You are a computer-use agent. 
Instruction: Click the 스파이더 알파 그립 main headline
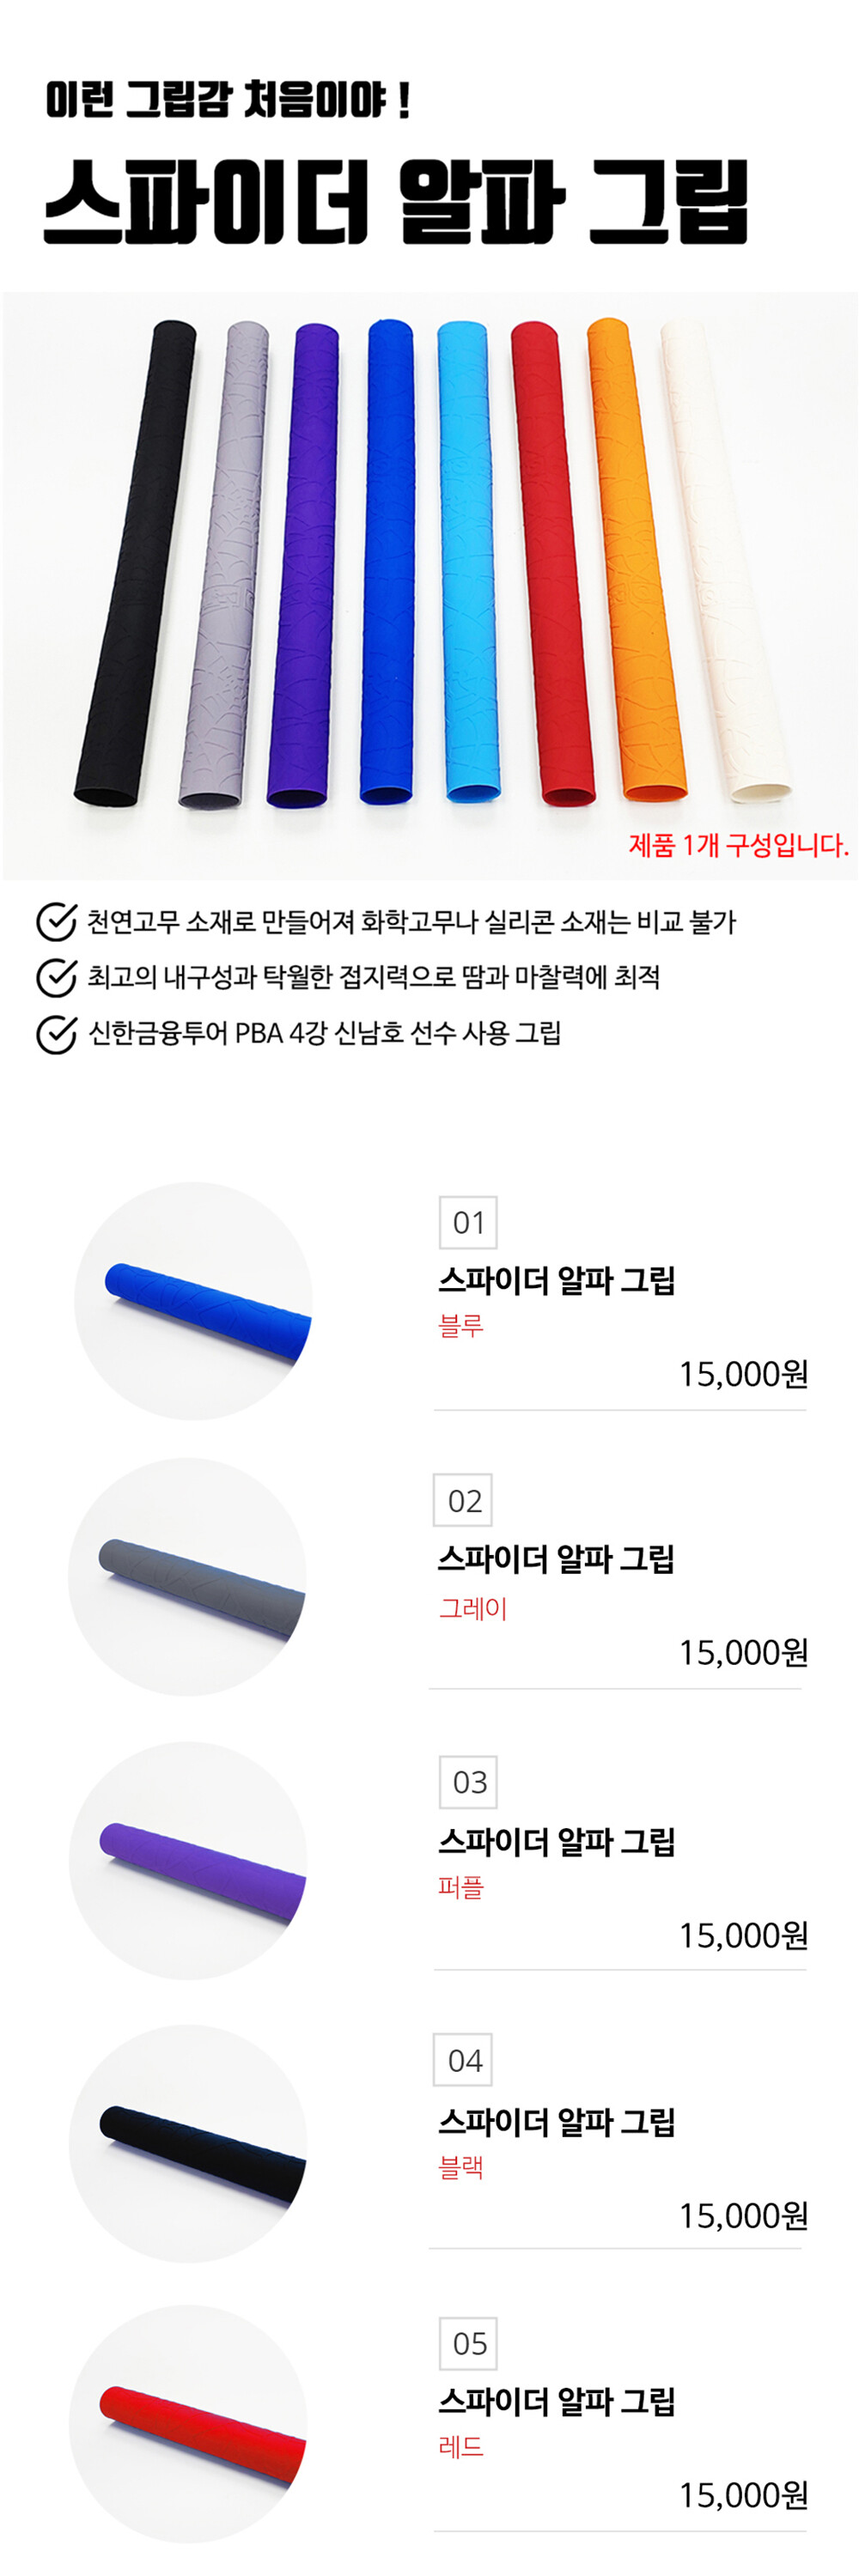point(396,202)
